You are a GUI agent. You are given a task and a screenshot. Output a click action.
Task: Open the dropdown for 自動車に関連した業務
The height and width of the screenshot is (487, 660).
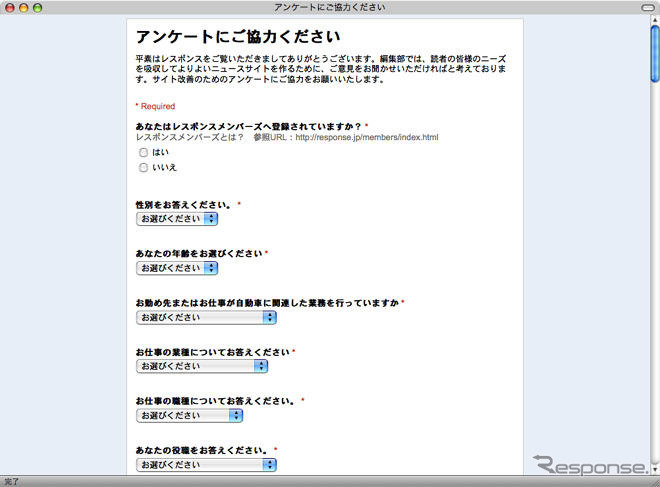pos(206,317)
